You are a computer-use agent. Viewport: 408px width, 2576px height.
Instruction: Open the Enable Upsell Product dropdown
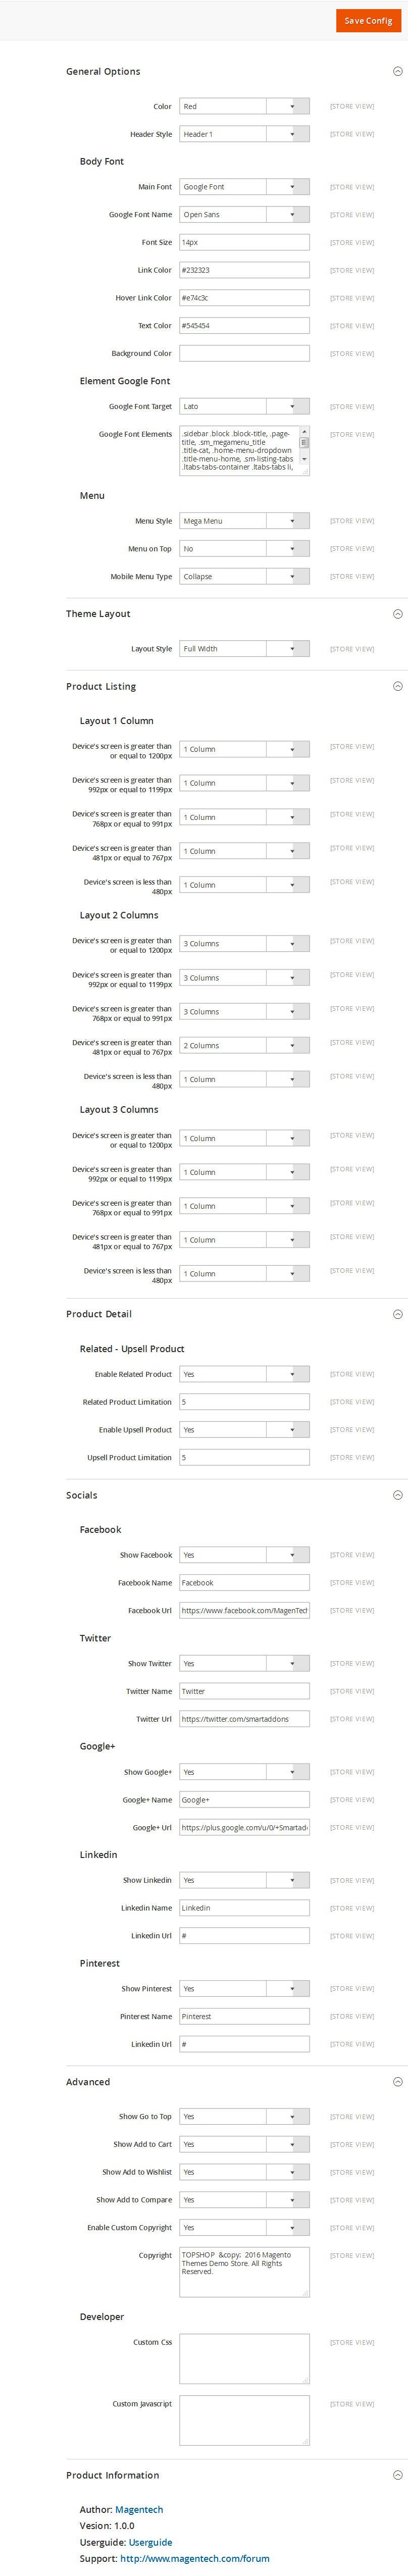tap(244, 1430)
